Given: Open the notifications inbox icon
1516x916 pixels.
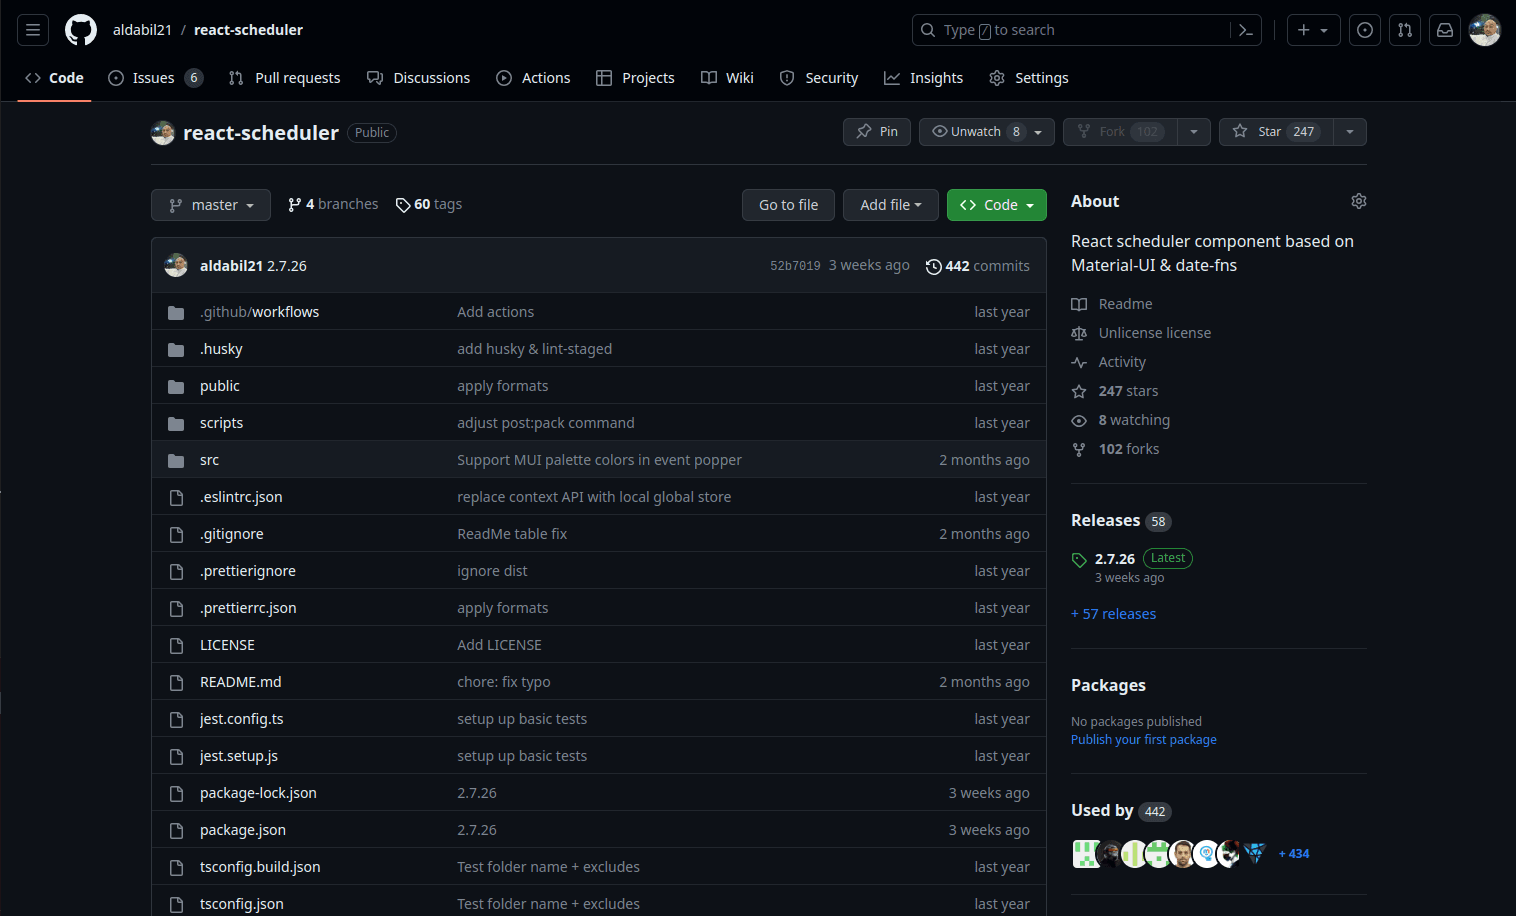Looking at the screenshot, I should click(x=1445, y=30).
